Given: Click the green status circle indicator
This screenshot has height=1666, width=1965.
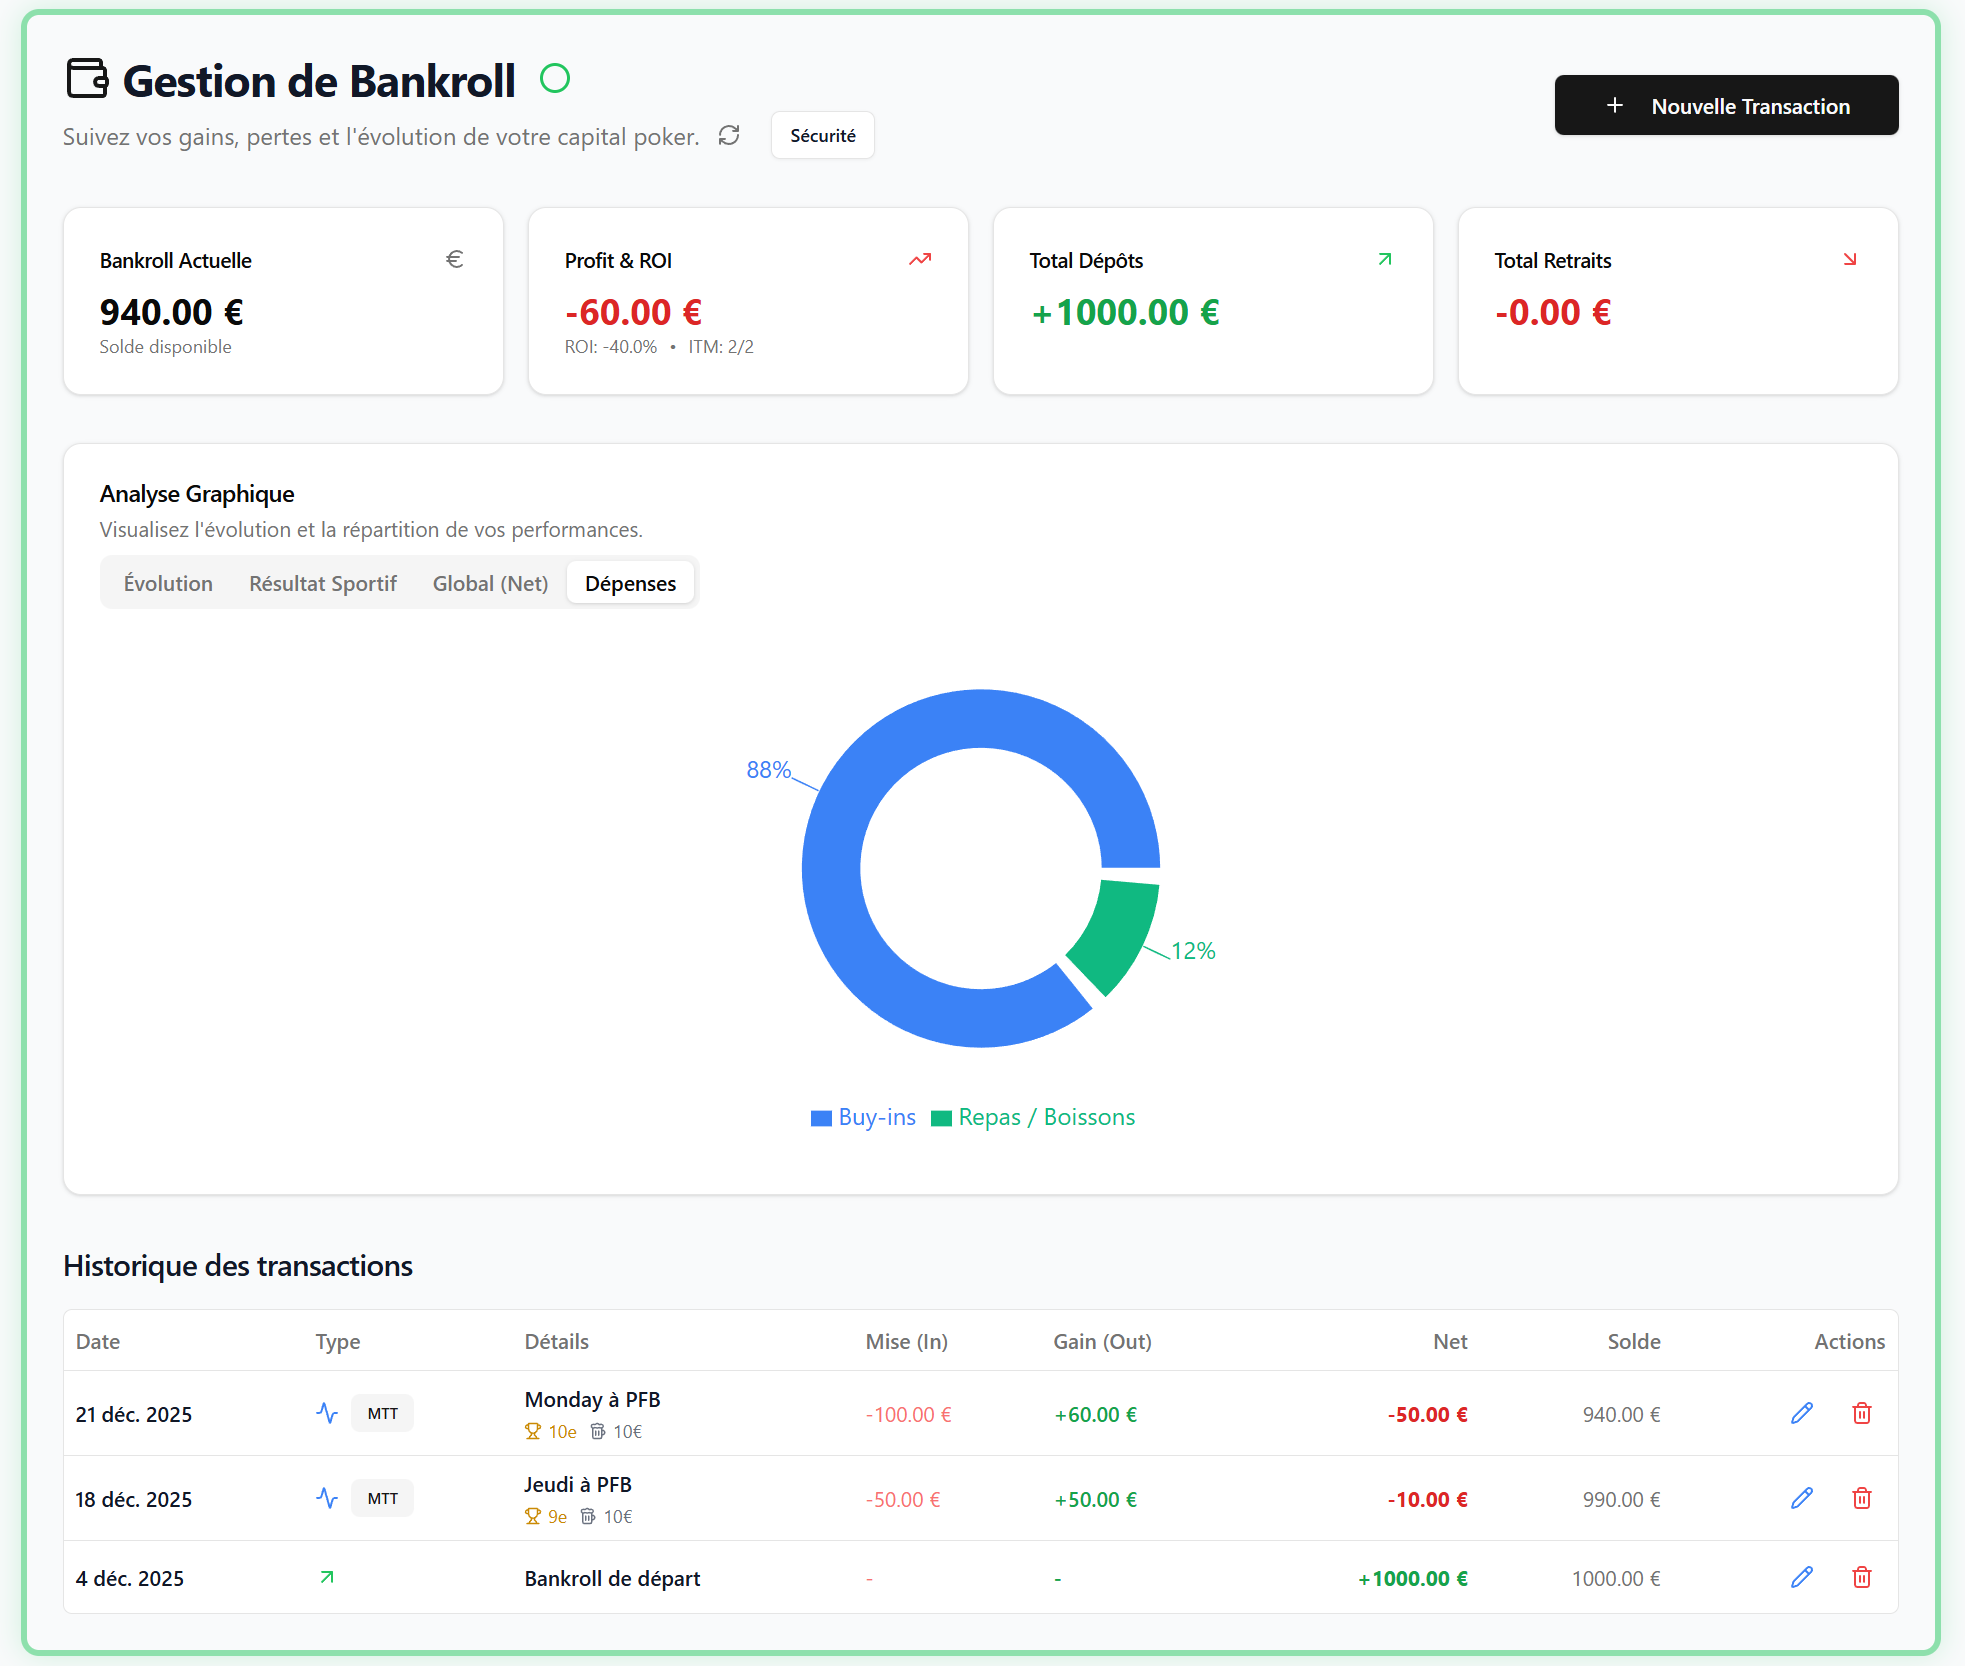Looking at the screenshot, I should pos(555,78).
